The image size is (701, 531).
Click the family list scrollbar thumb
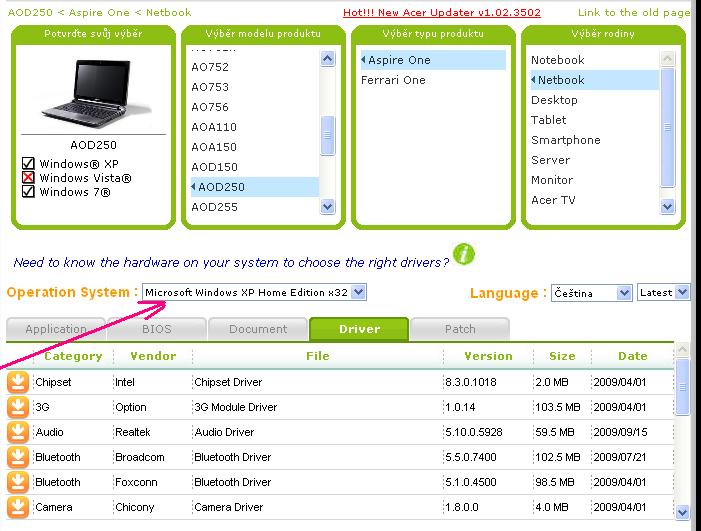click(x=667, y=127)
